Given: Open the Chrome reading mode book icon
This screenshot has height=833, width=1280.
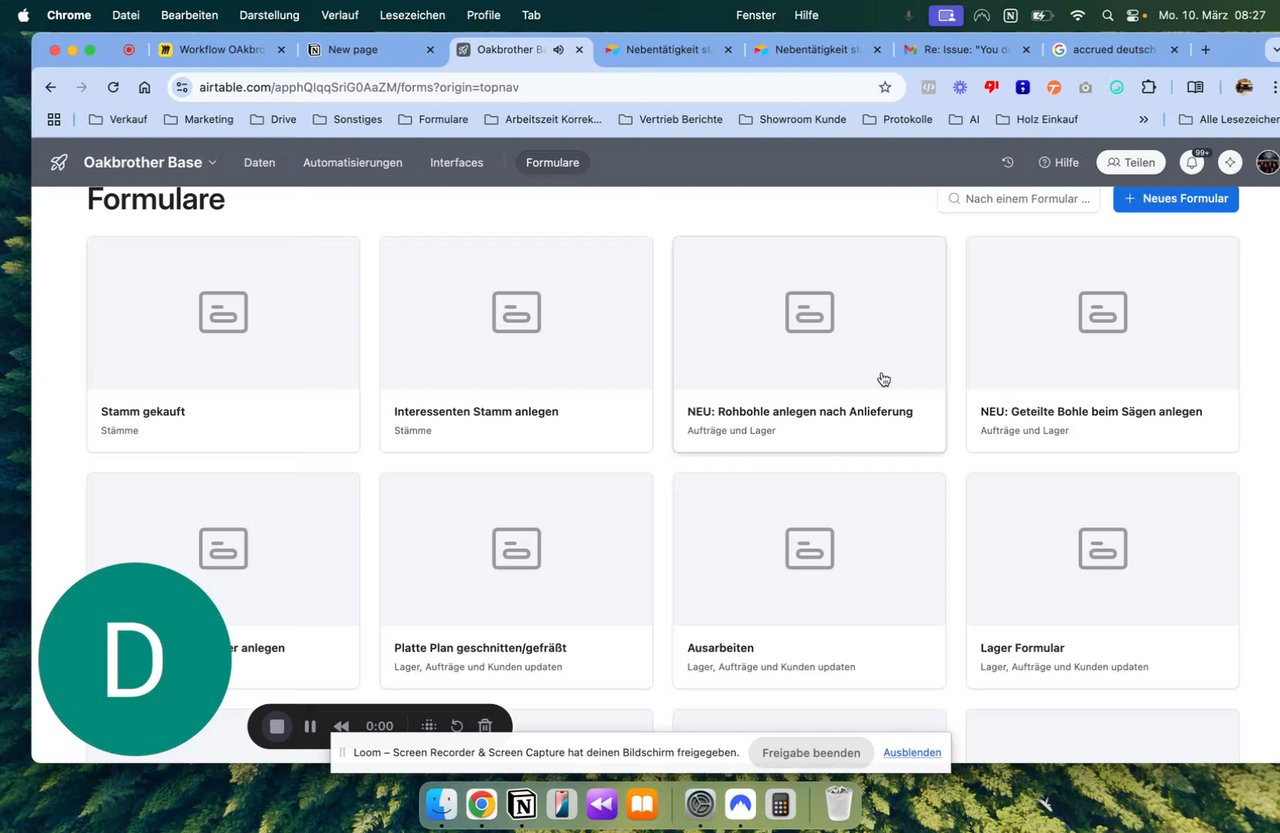Looking at the screenshot, I should [x=1195, y=87].
